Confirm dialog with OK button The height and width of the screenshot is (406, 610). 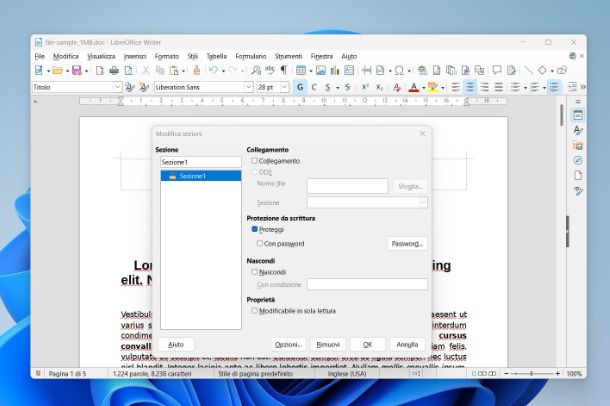coord(368,345)
